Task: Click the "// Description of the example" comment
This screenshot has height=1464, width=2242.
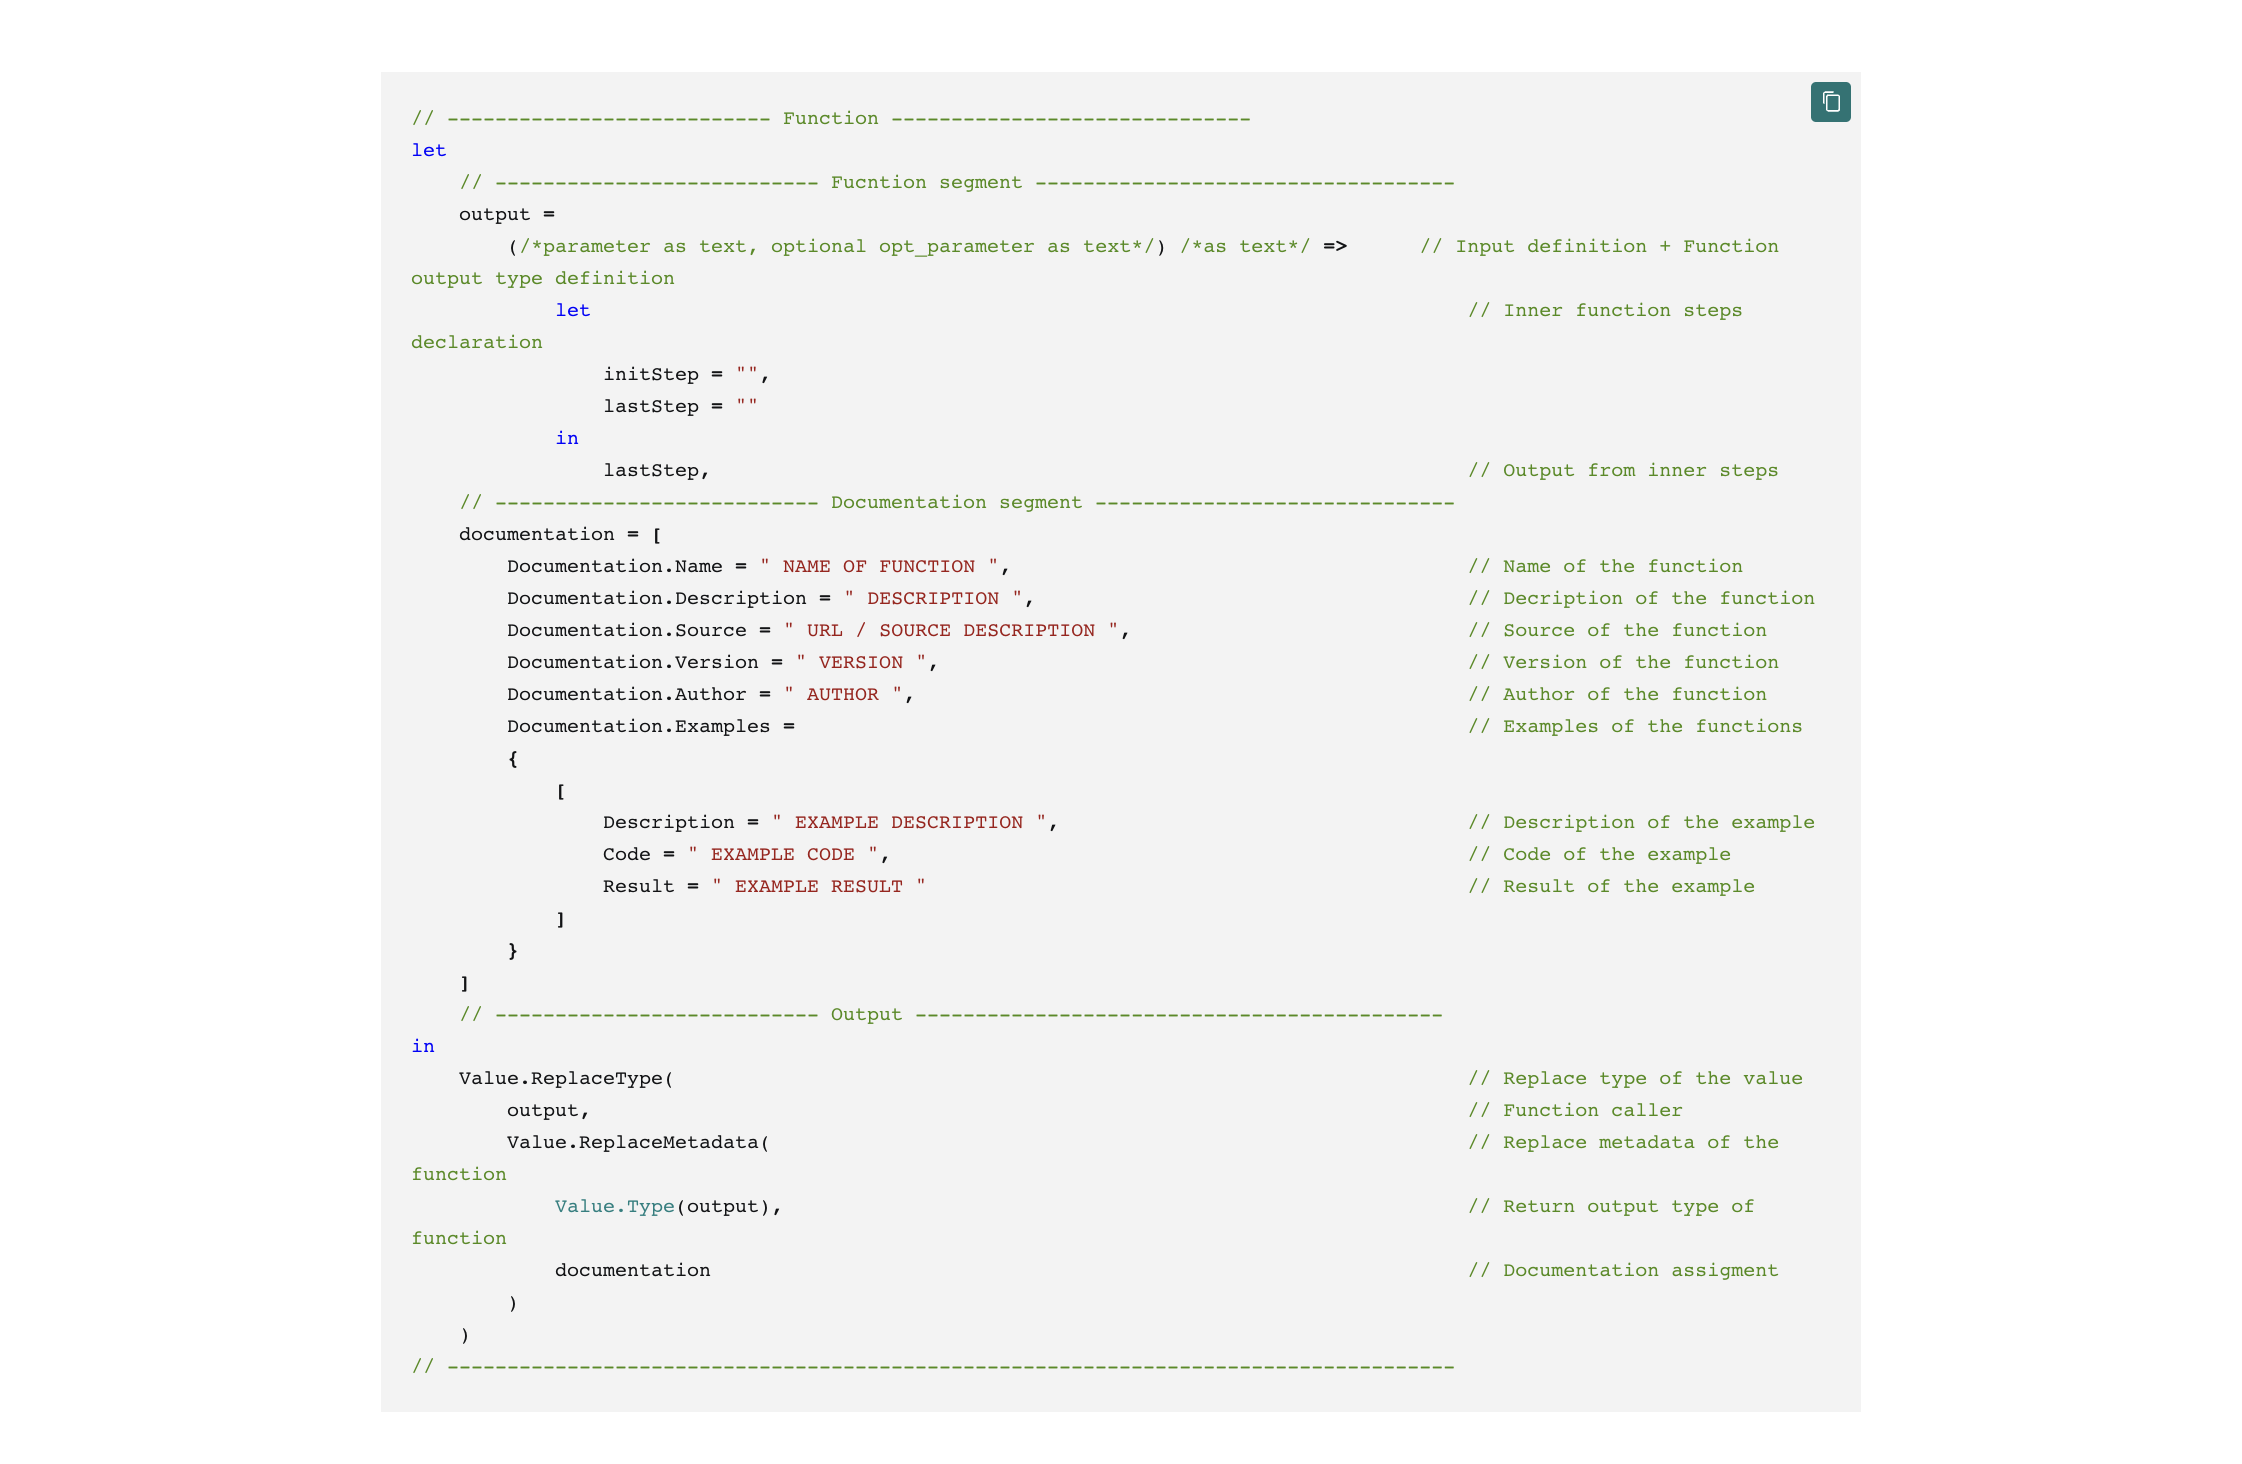Action: (1641, 822)
